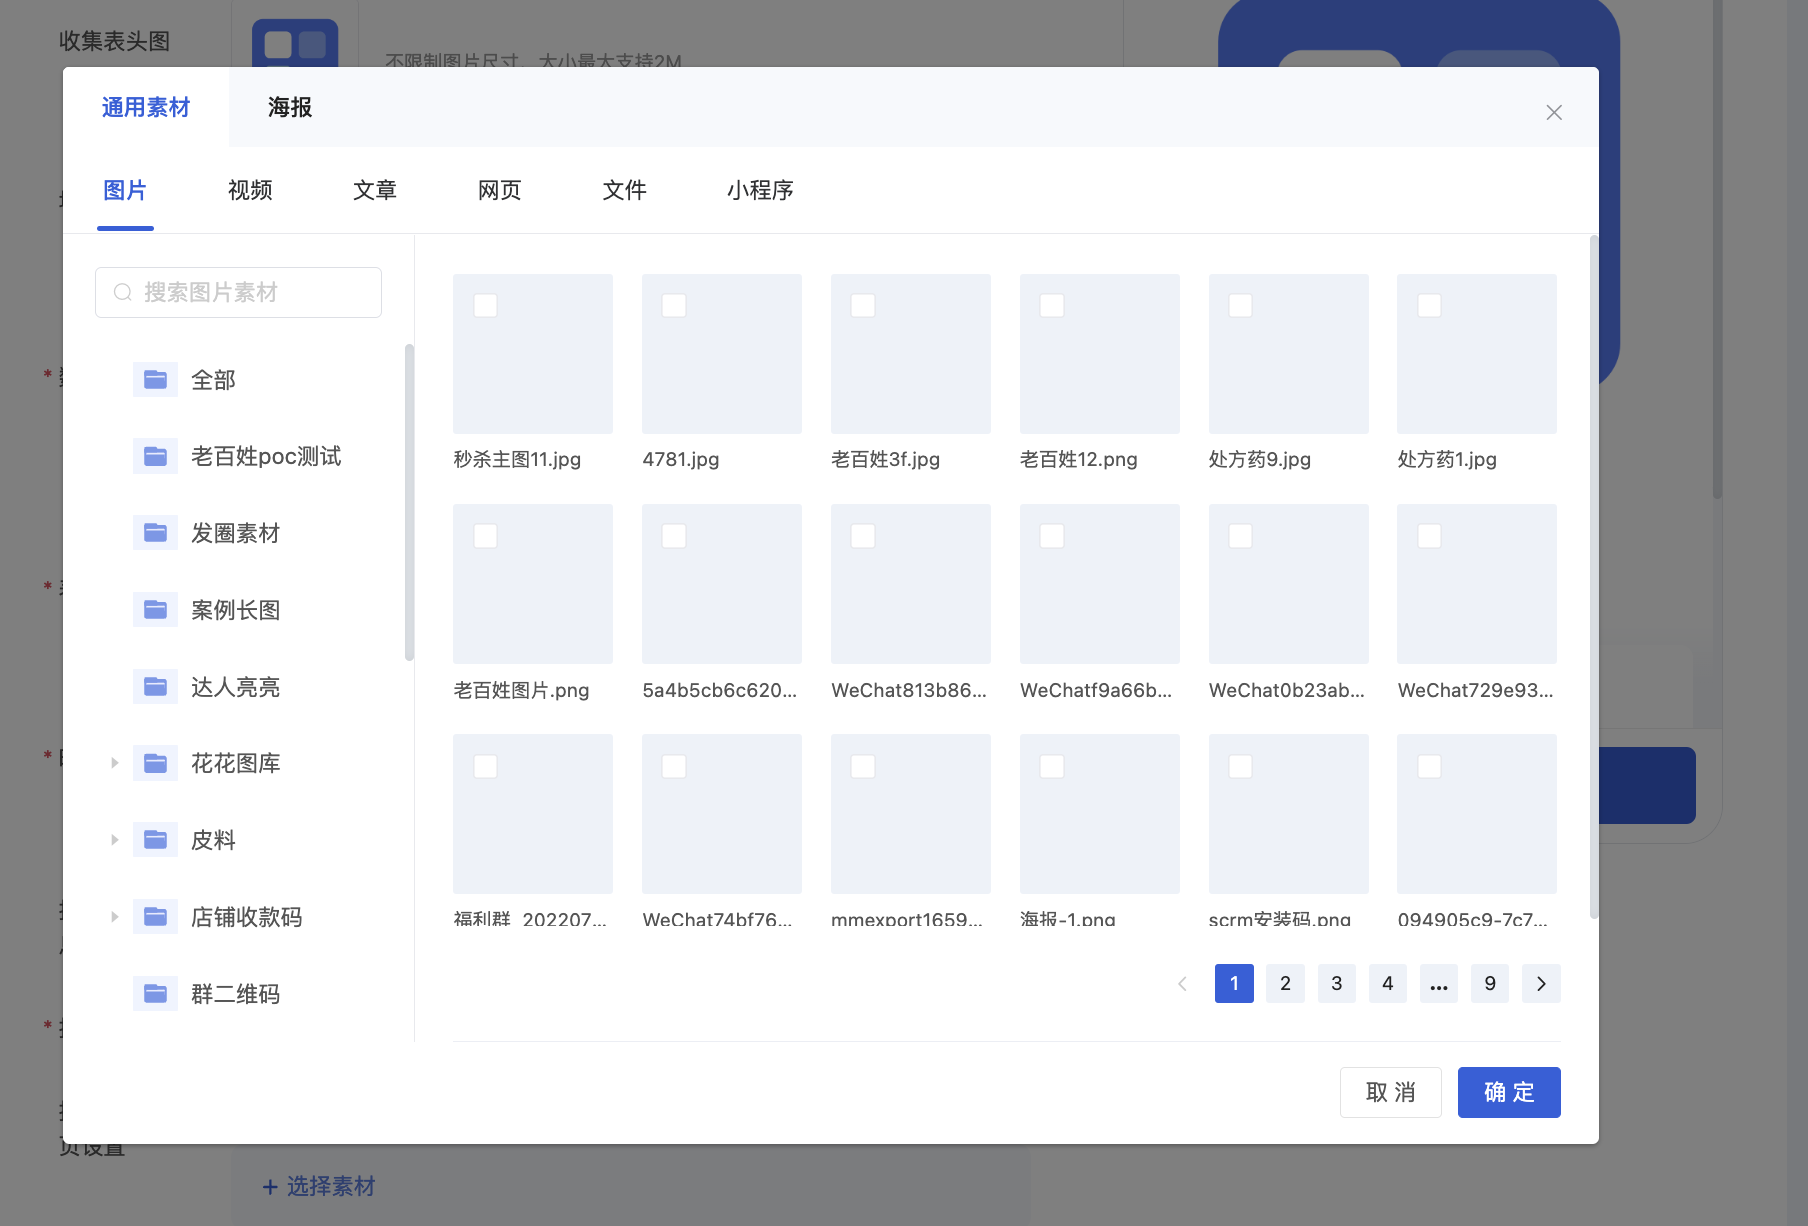This screenshot has width=1808, height=1226.
Task: Go to page 2
Action: click(x=1285, y=984)
